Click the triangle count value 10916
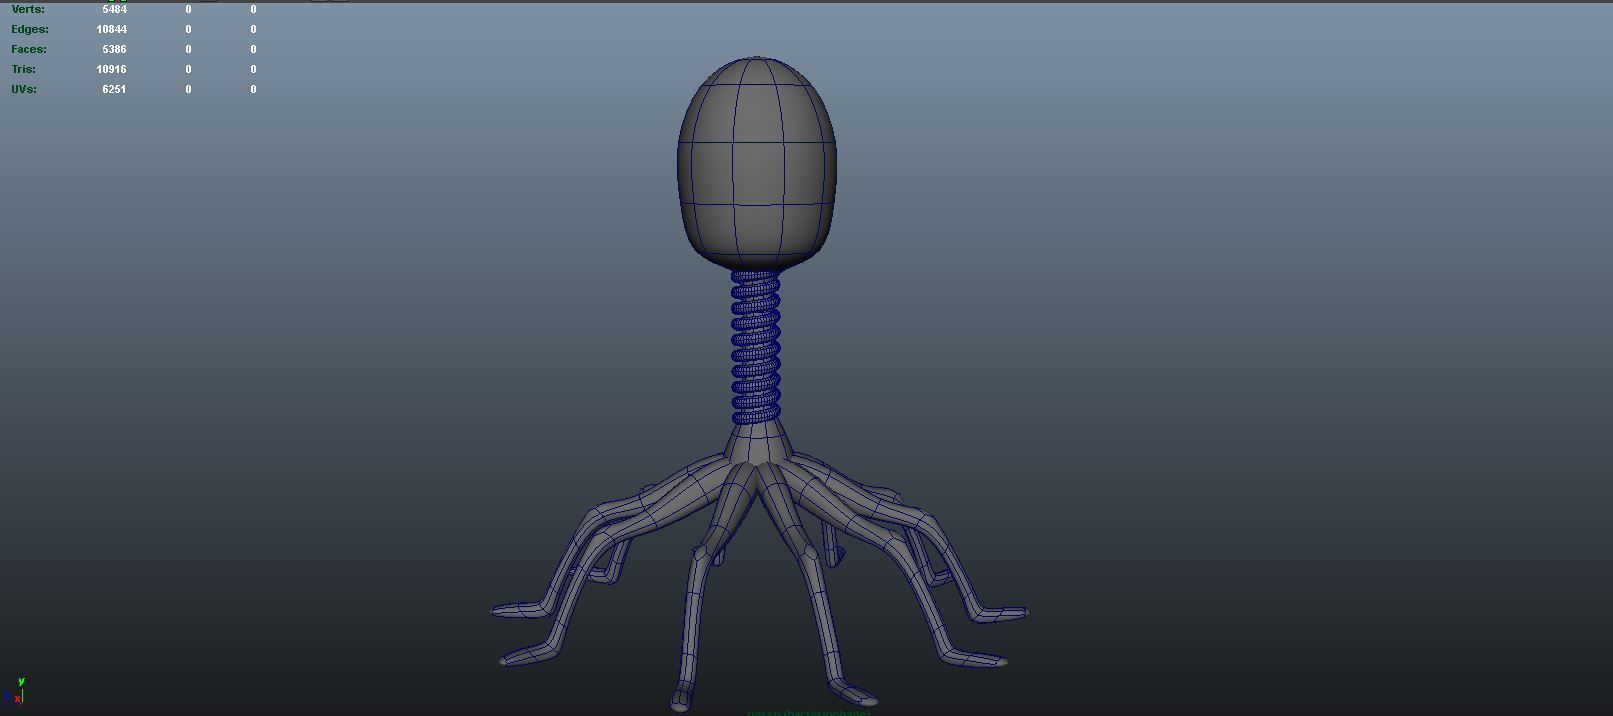The width and height of the screenshot is (1613, 716). [111, 69]
